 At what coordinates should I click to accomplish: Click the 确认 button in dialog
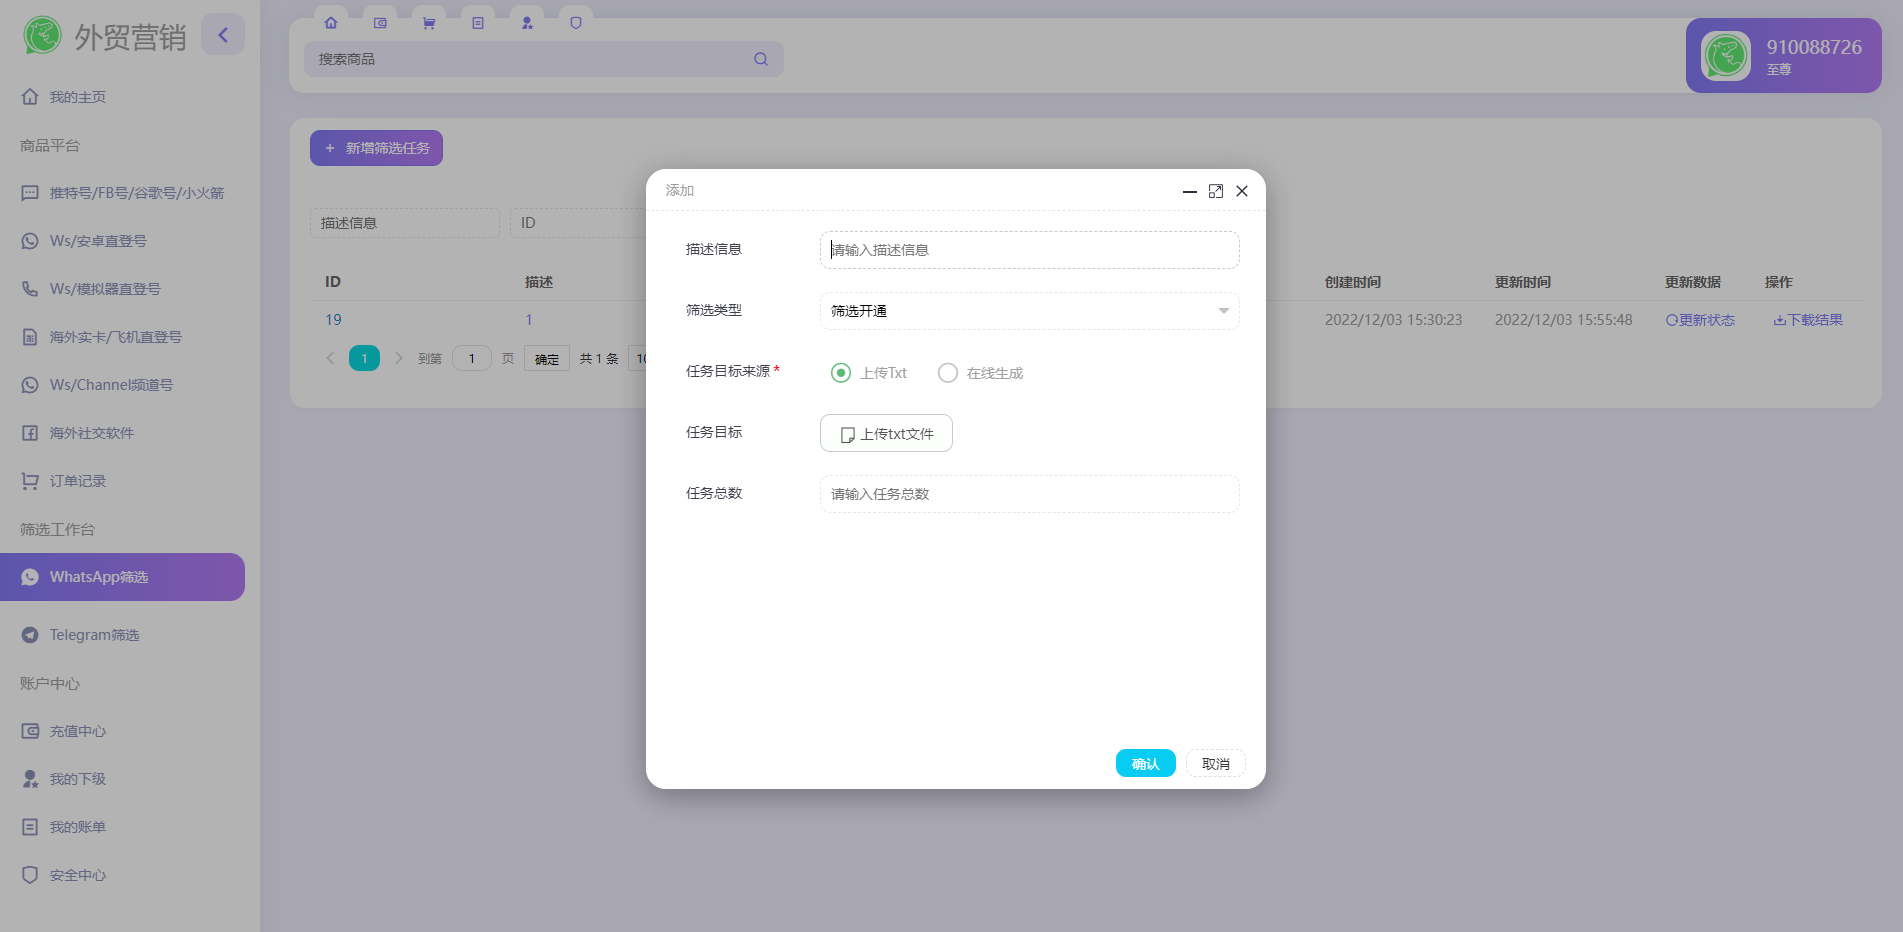1145,764
